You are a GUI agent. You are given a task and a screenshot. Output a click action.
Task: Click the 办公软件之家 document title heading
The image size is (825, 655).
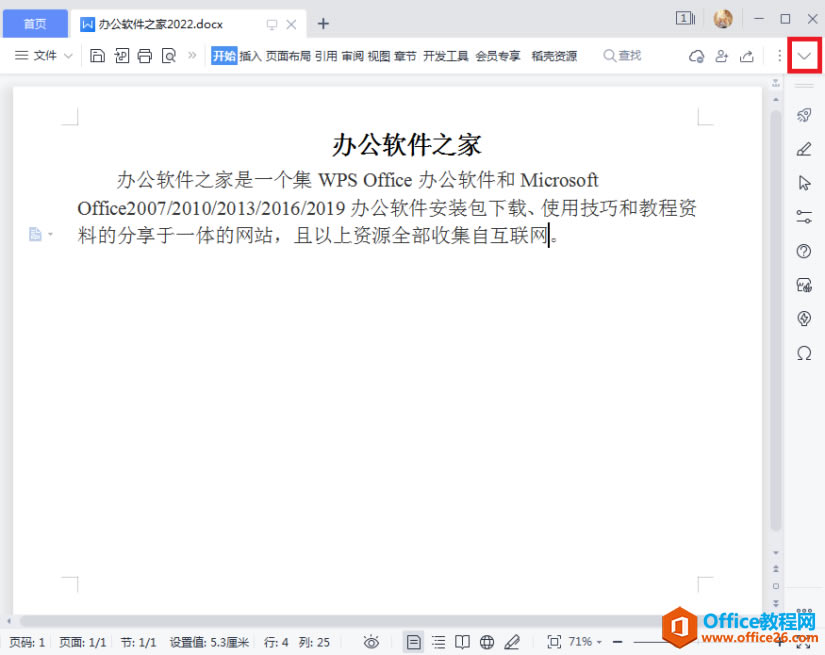407,145
